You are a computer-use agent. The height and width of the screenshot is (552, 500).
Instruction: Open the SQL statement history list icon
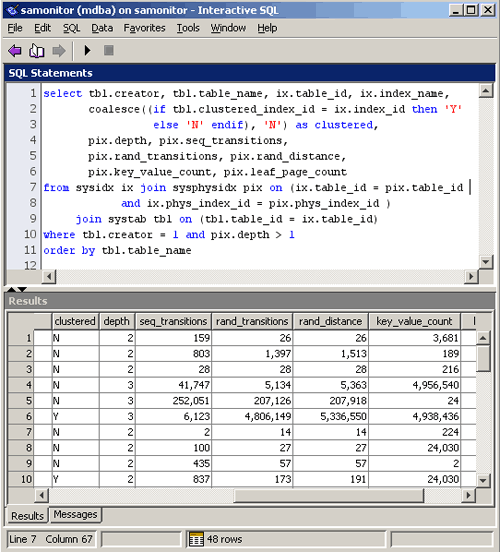[36, 51]
